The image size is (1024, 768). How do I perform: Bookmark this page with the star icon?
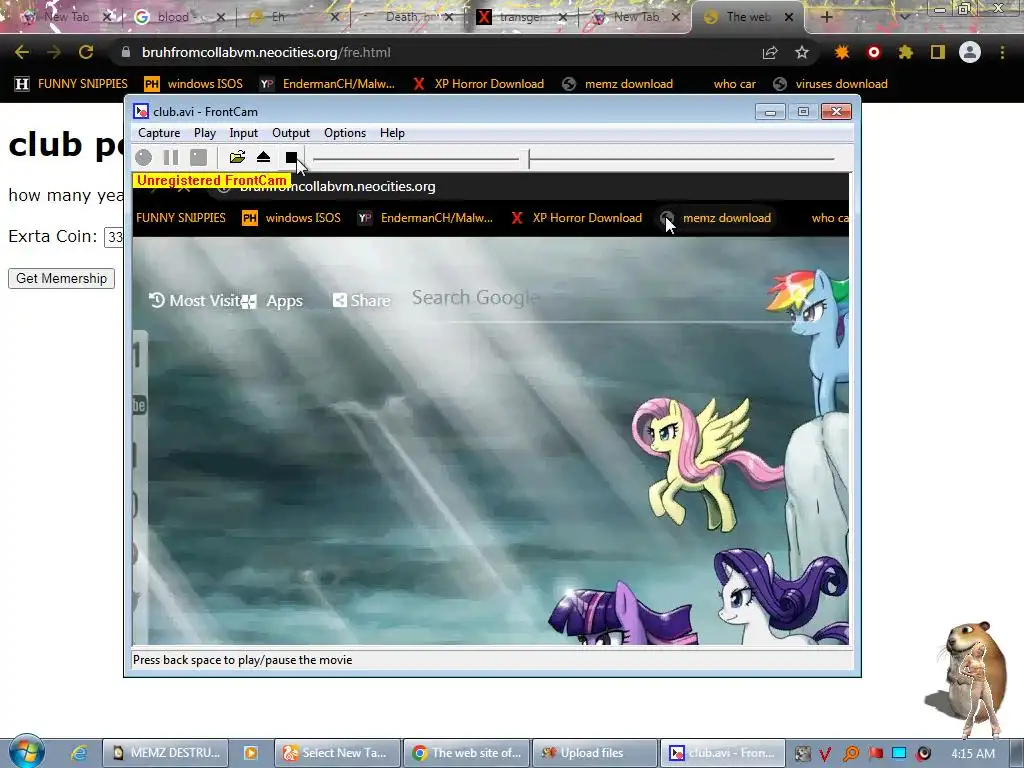pos(802,52)
